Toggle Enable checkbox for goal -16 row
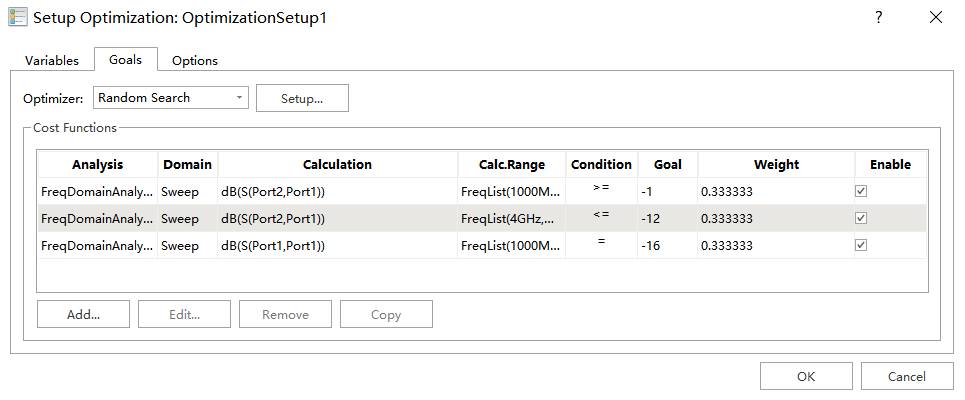This screenshot has width=965, height=400. click(861, 245)
